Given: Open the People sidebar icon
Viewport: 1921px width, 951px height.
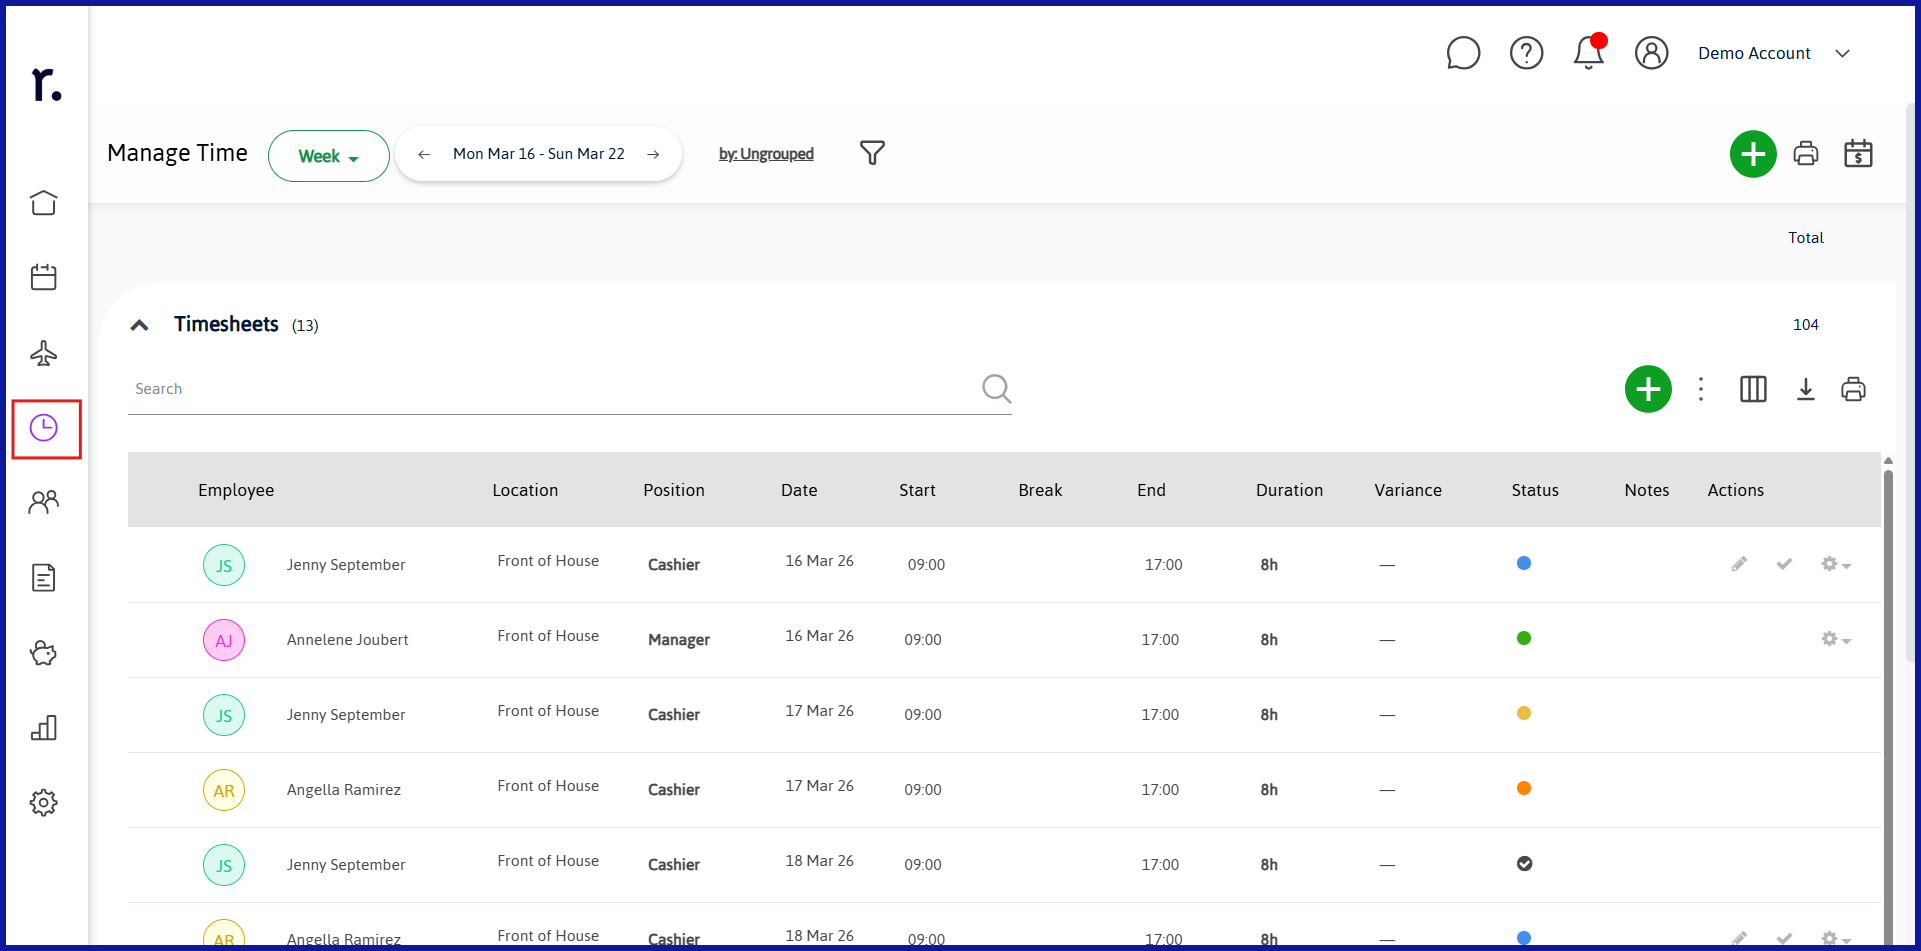Looking at the screenshot, I should pos(44,502).
